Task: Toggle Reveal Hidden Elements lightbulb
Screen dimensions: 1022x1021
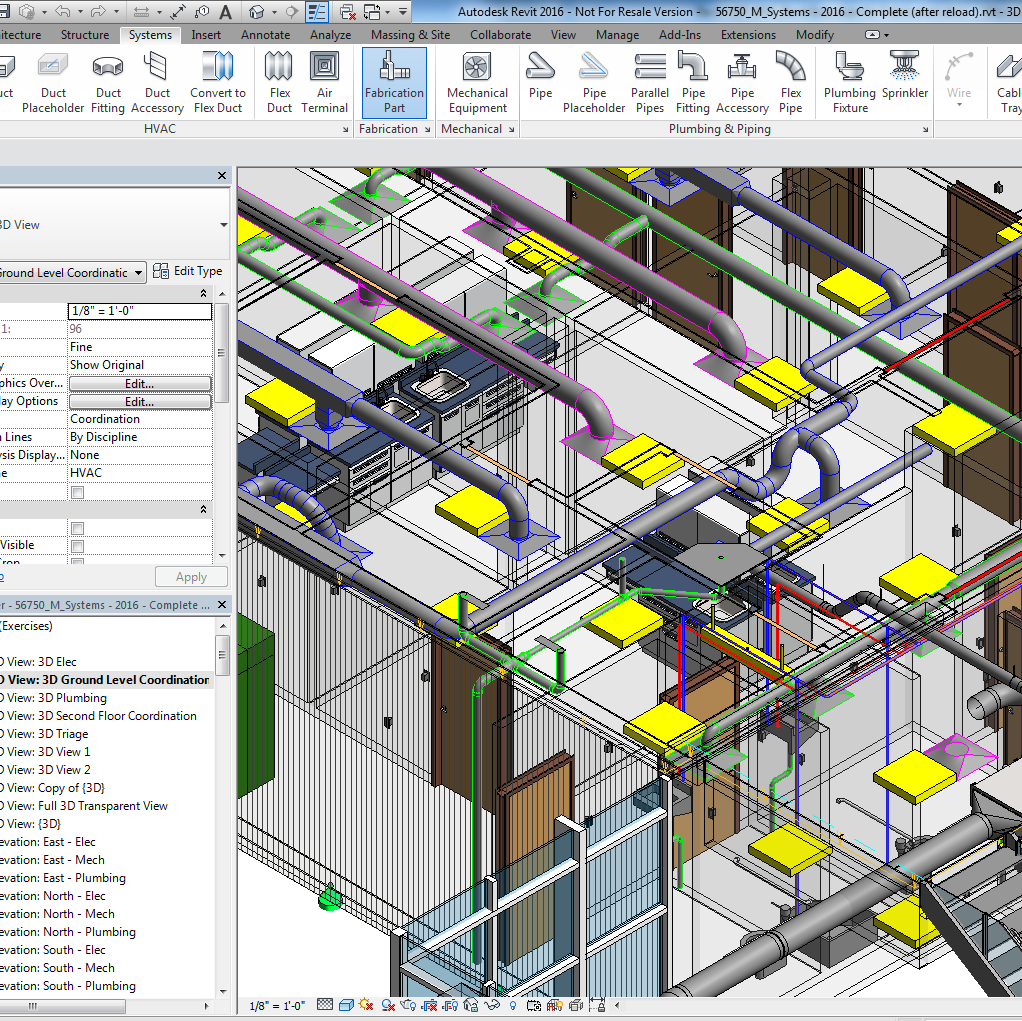Action: coord(512,1004)
